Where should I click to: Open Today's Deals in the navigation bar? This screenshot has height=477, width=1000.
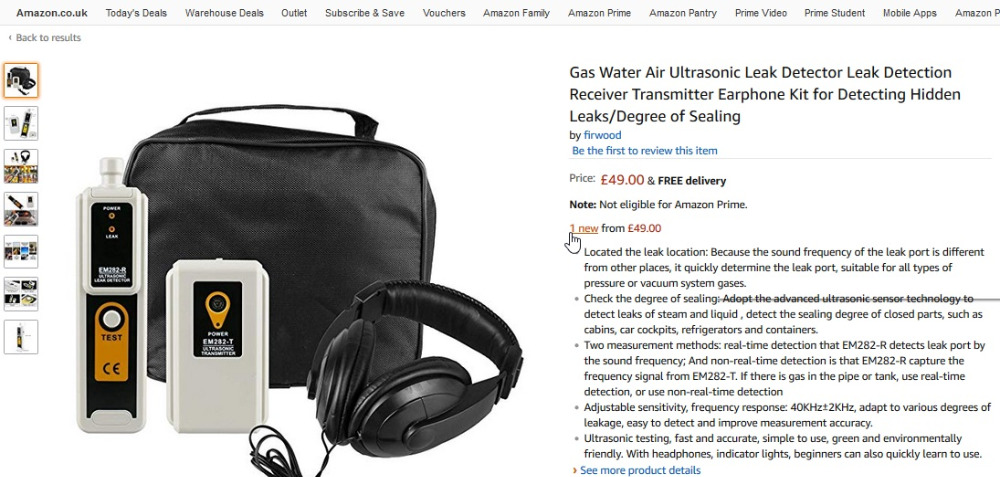tap(136, 13)
